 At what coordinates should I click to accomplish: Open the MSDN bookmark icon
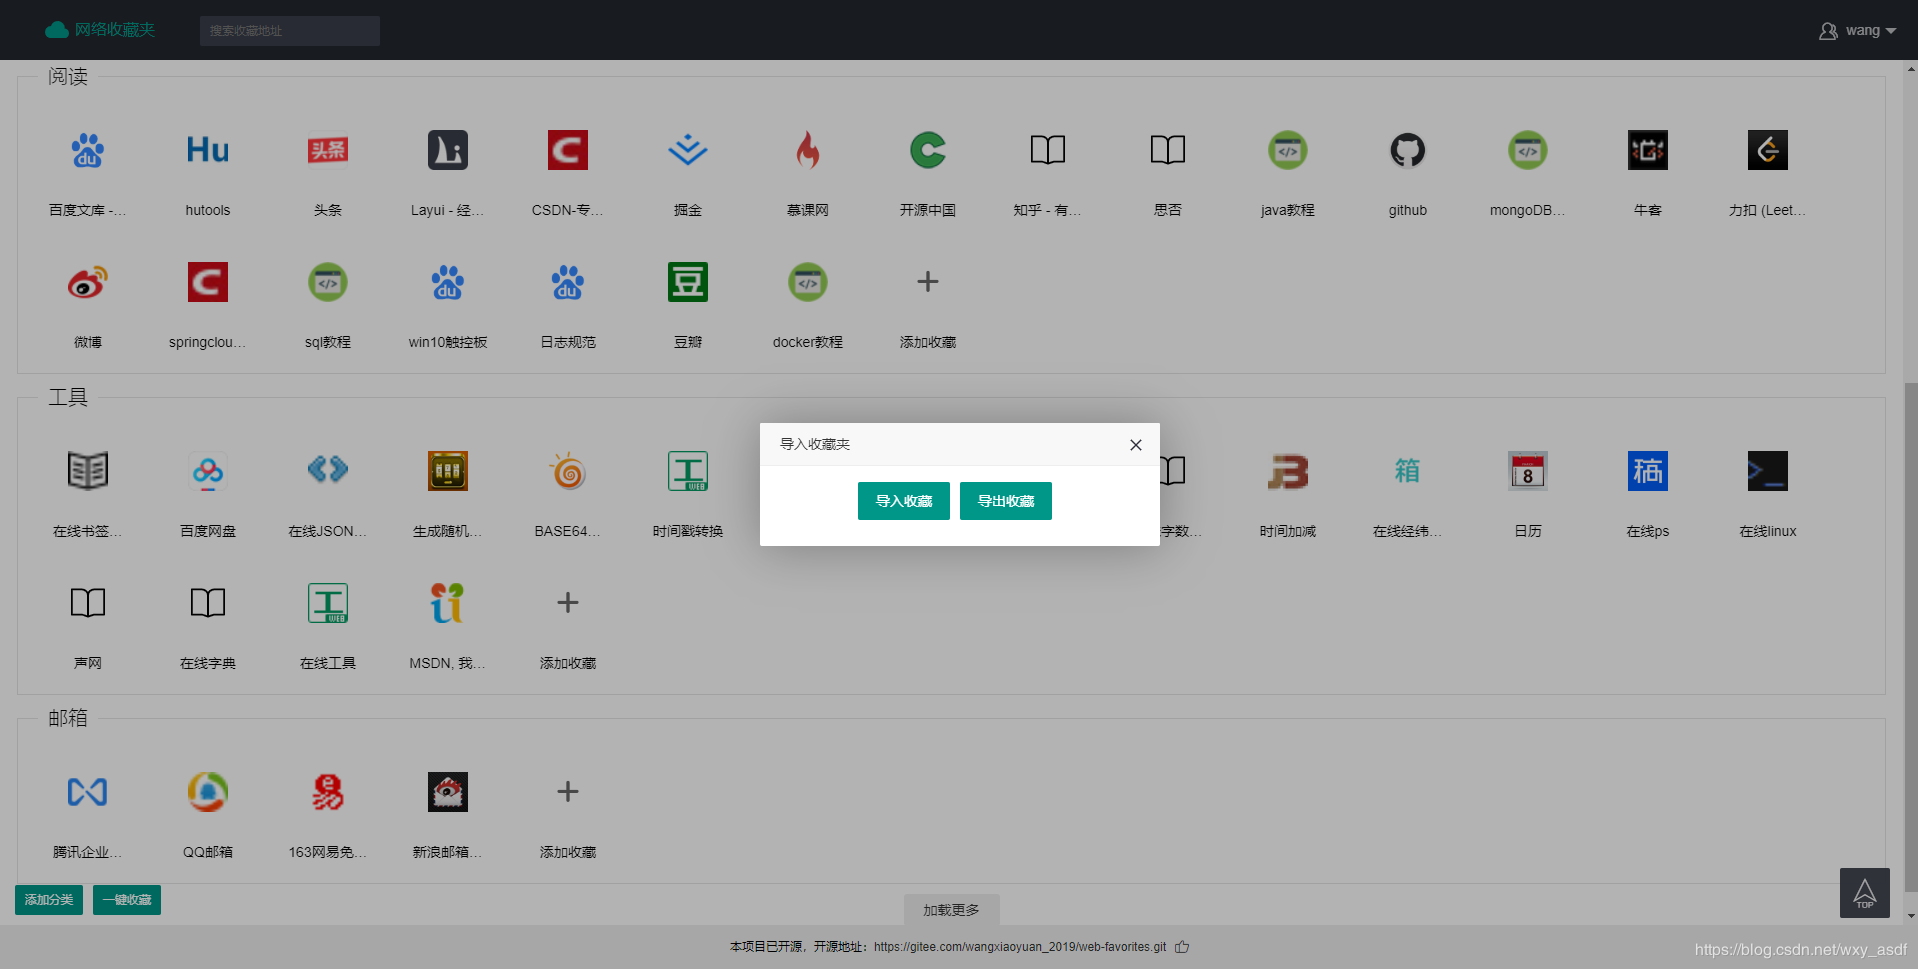coord(448,603)
